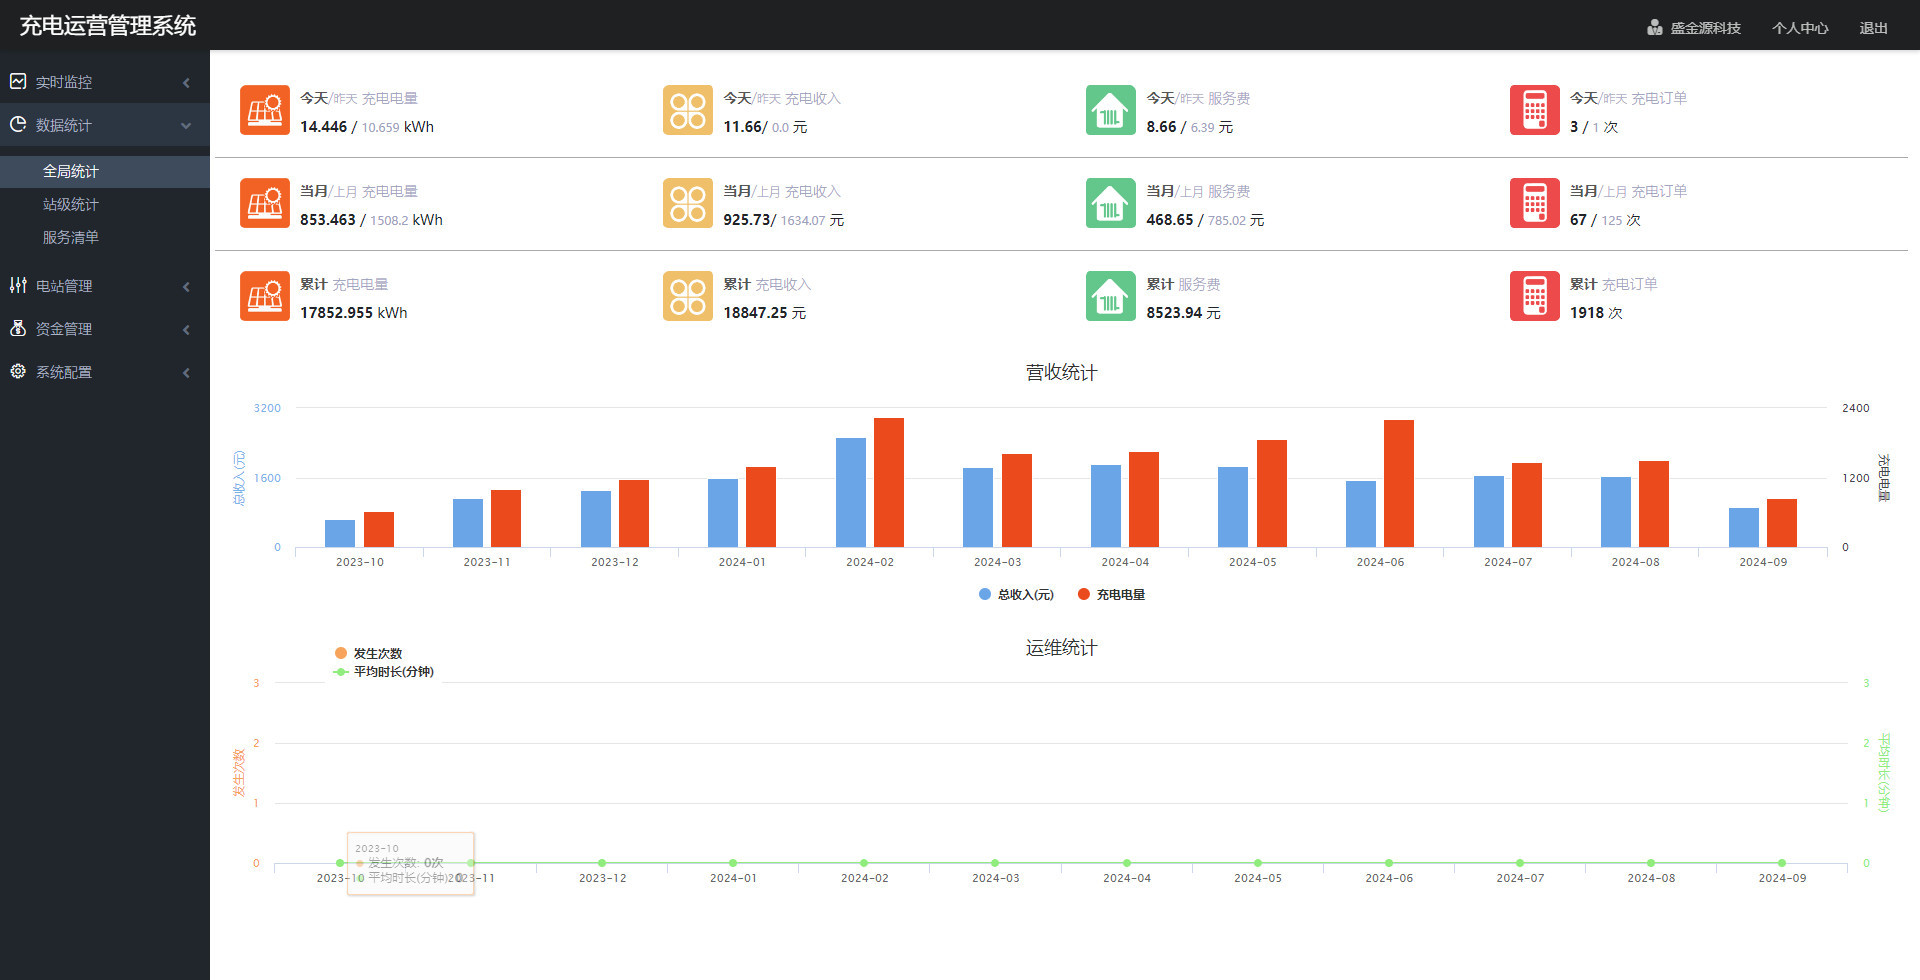The width and height of the screenshot is (1920, 980).
Task: Click the 系统配置 gear icon in sidebar
Action: point(18,372)
